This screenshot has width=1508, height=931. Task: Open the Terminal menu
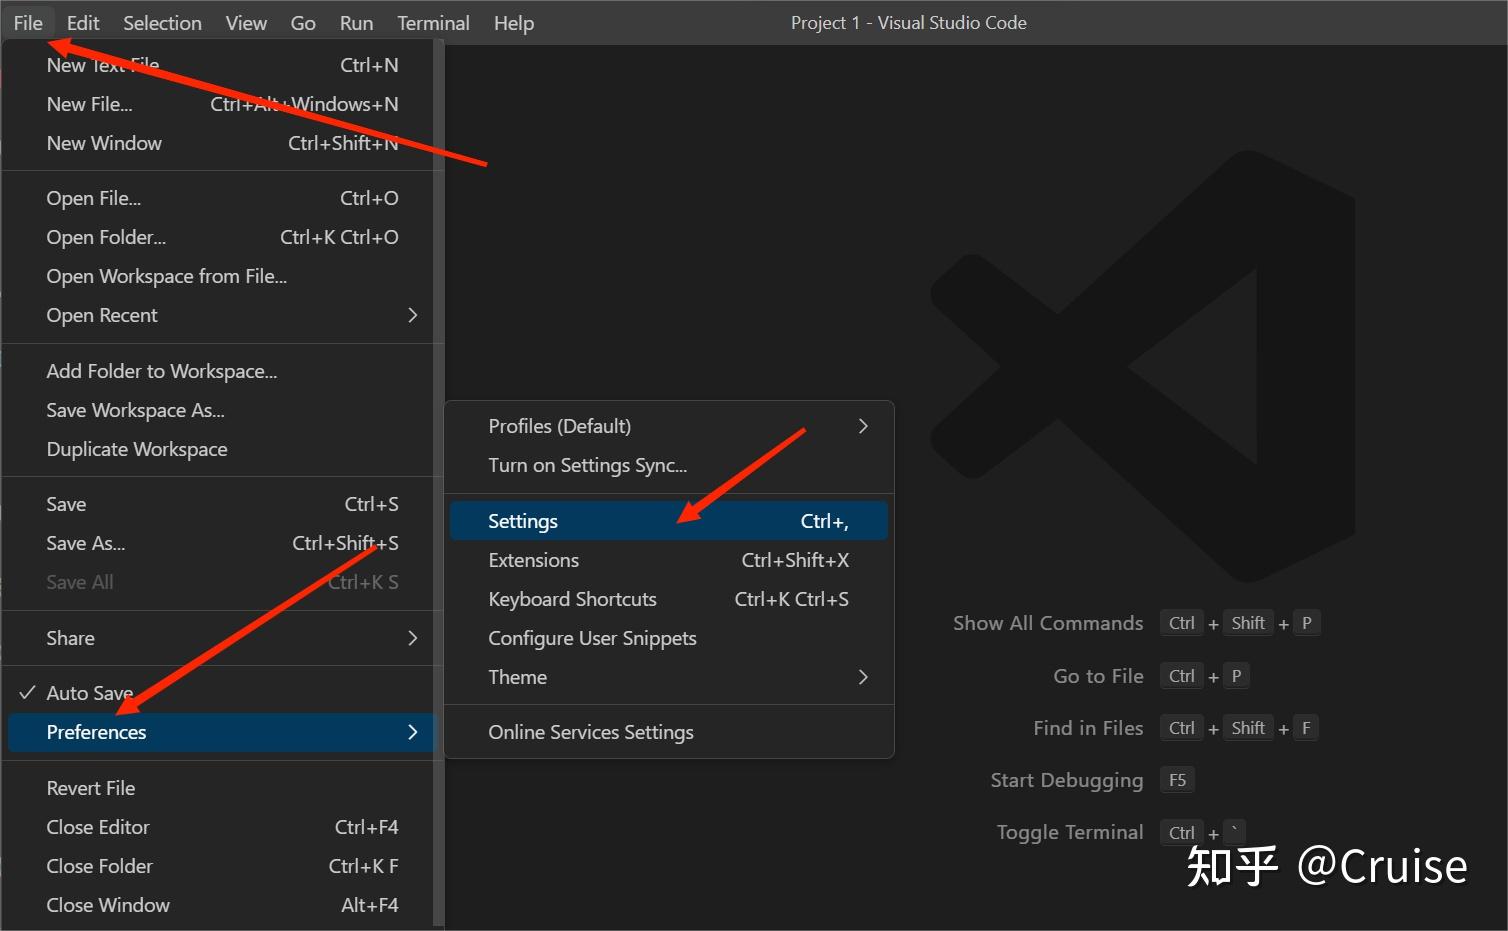click(x=433, y=22)
